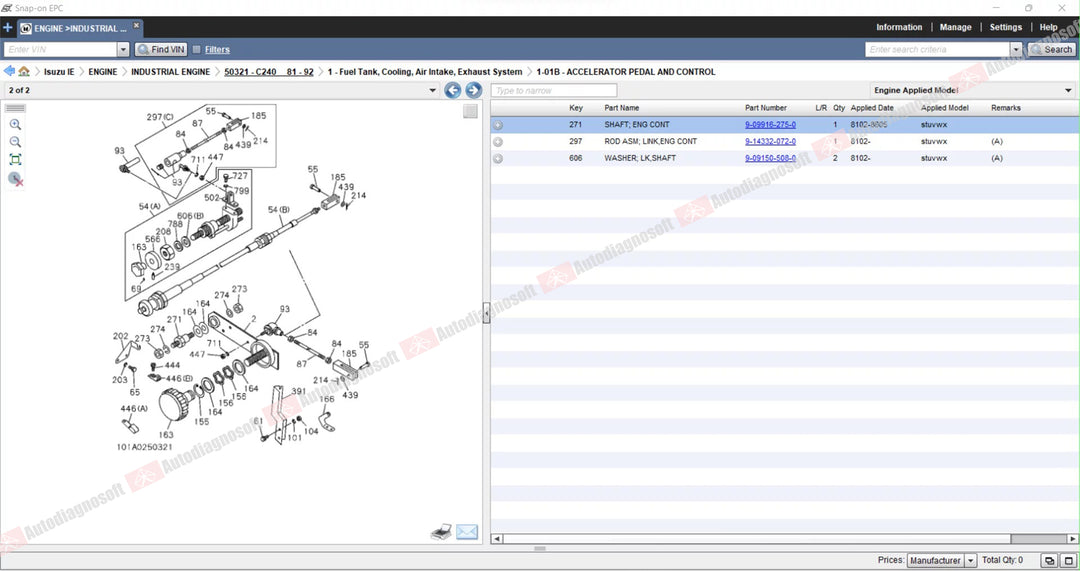Open Fuel Tank, Cooling, Air Intake breadcrumb
Screen dimensions: 1080x571
point(425,72)
